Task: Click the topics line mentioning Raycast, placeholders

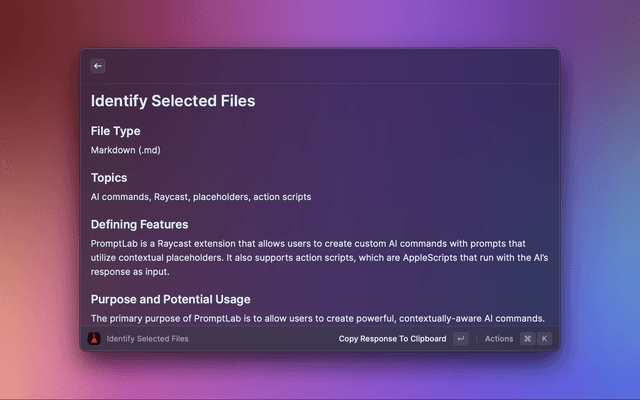Action: pos(201,197)
